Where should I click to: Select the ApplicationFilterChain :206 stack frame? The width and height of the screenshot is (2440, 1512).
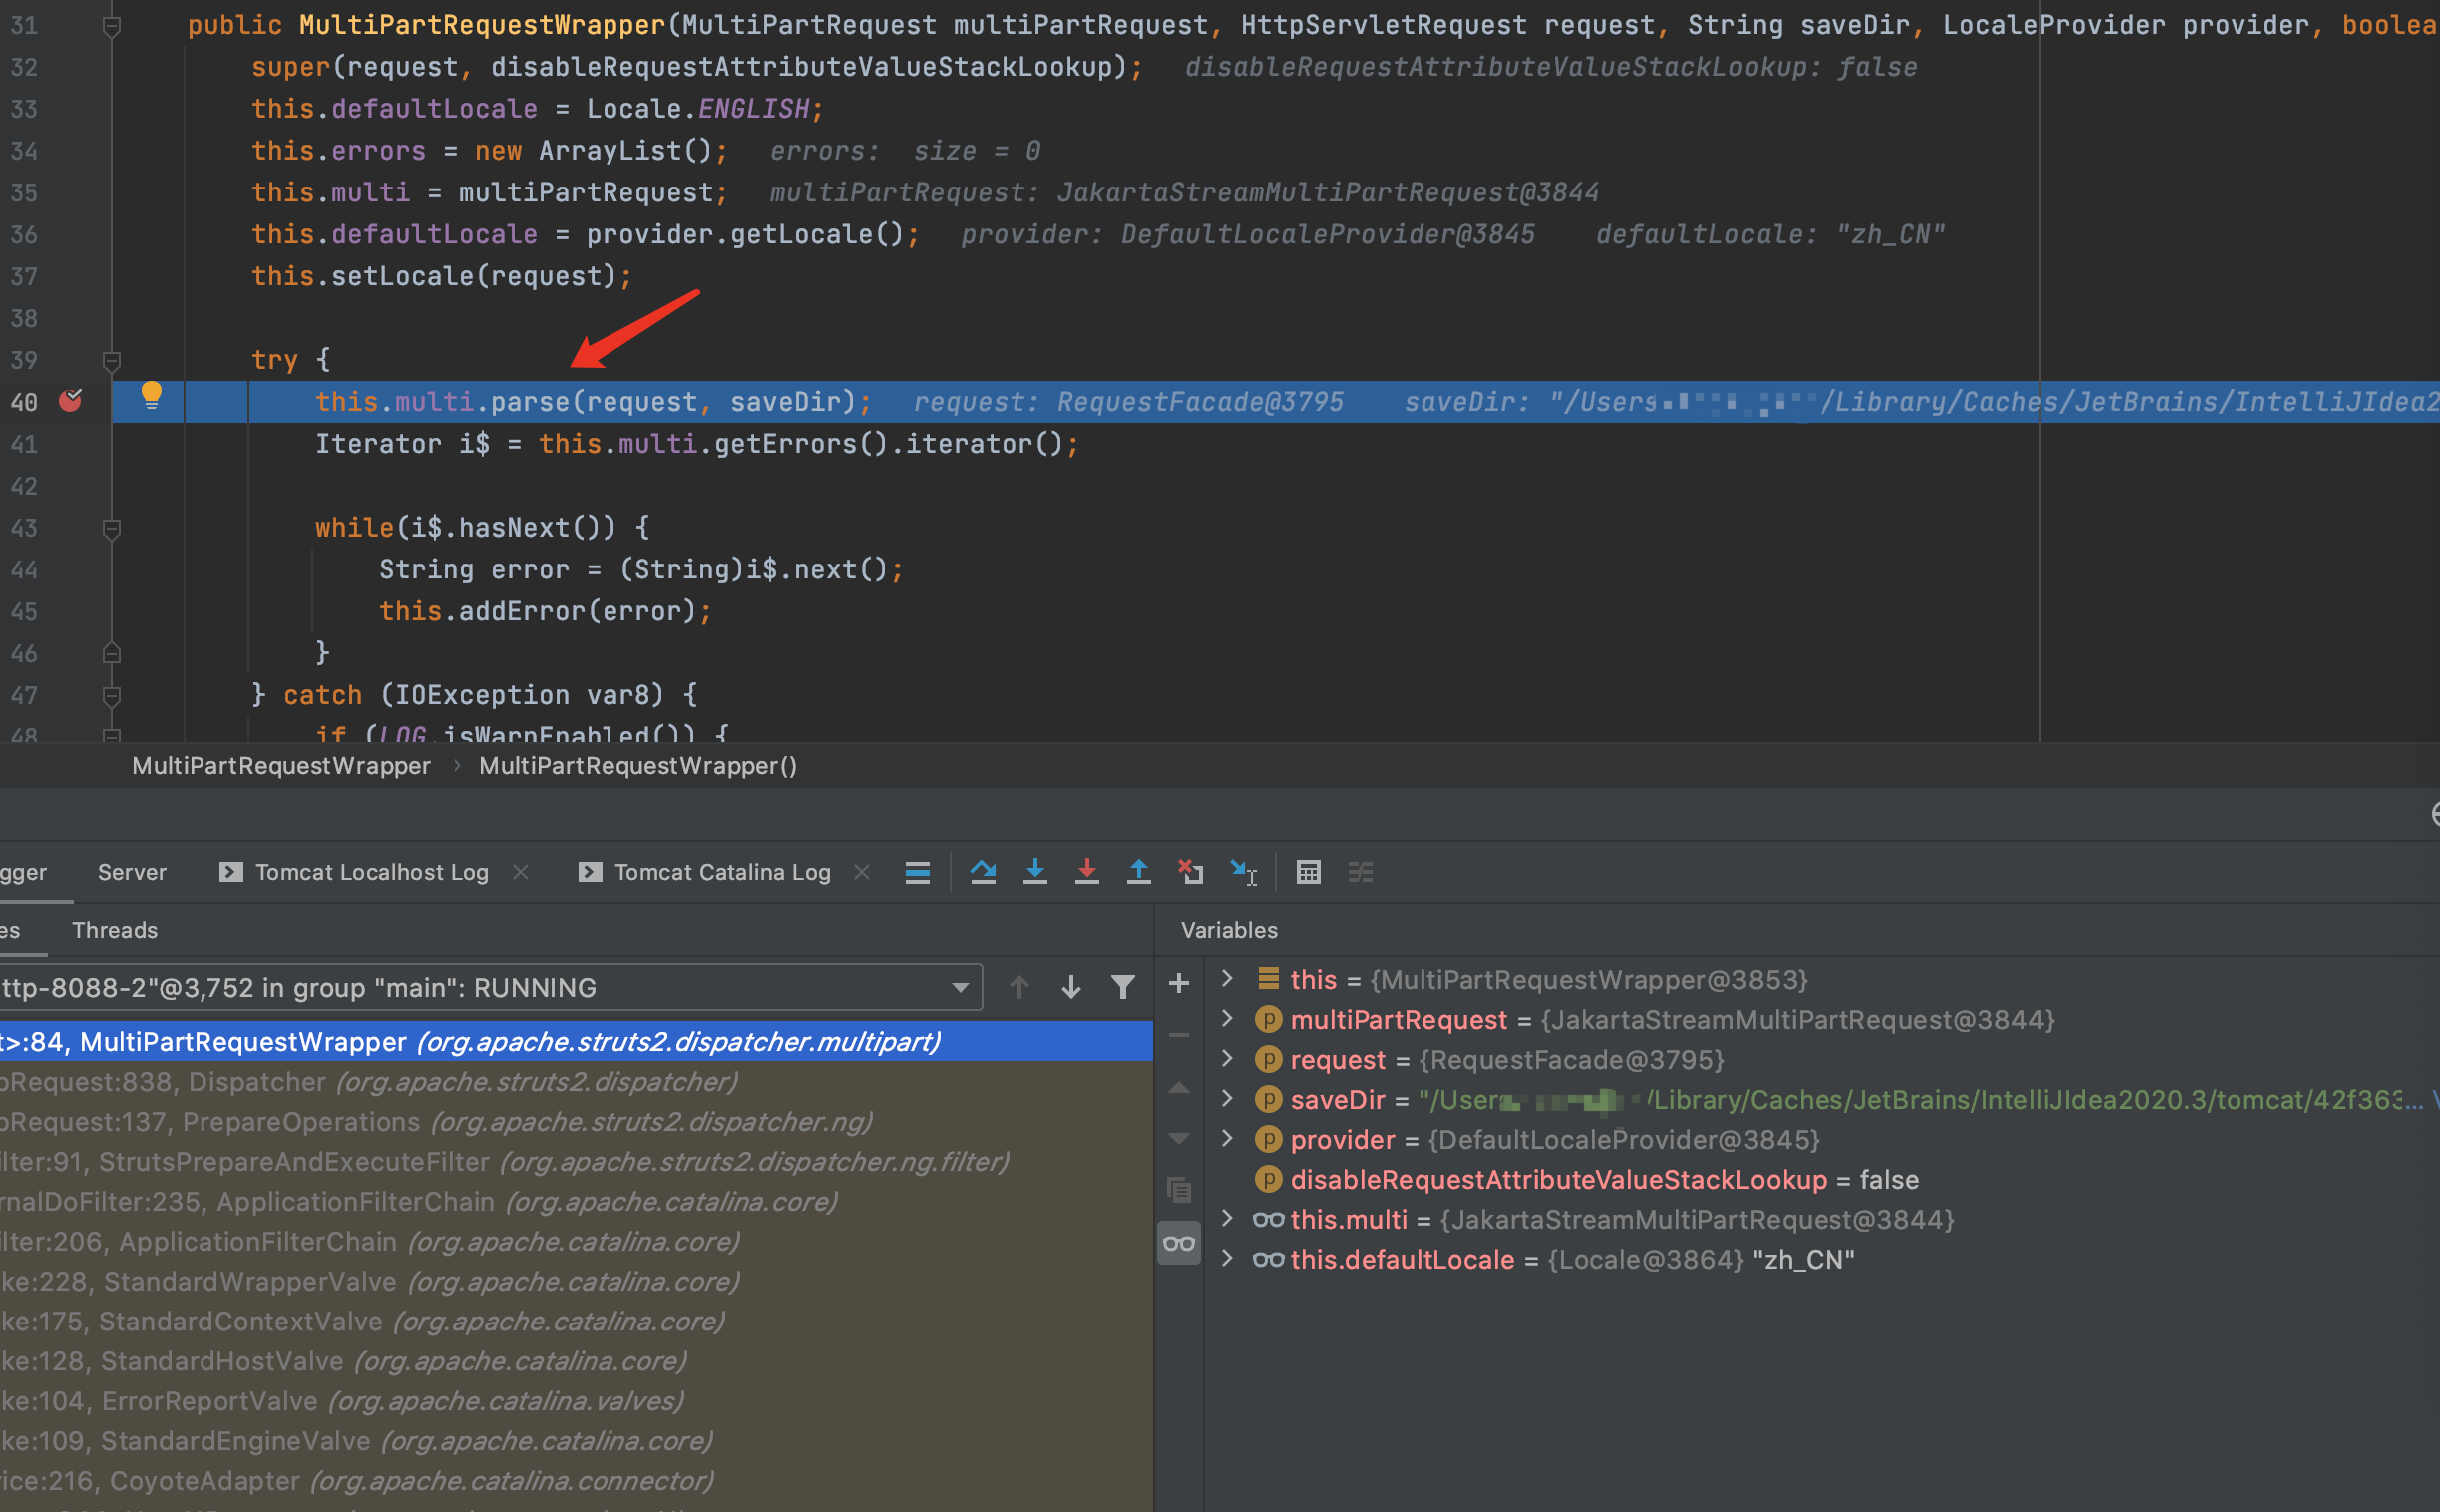point(576,1242)
